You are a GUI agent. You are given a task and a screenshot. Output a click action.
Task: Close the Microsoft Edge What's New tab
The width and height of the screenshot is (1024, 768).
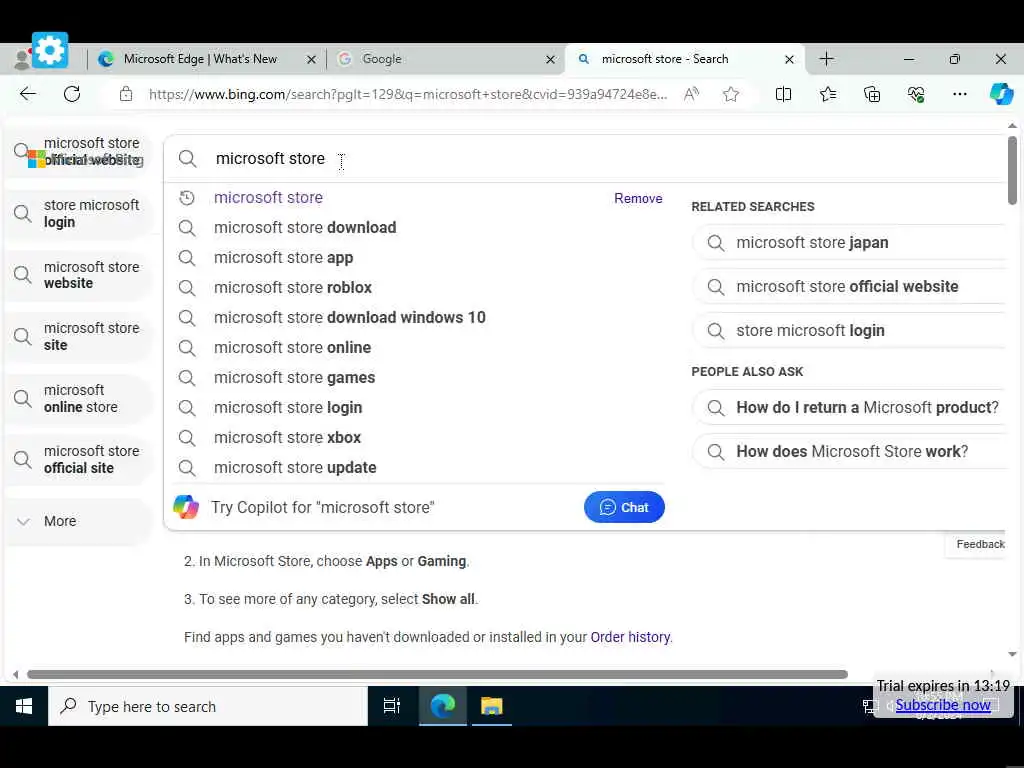312,59
